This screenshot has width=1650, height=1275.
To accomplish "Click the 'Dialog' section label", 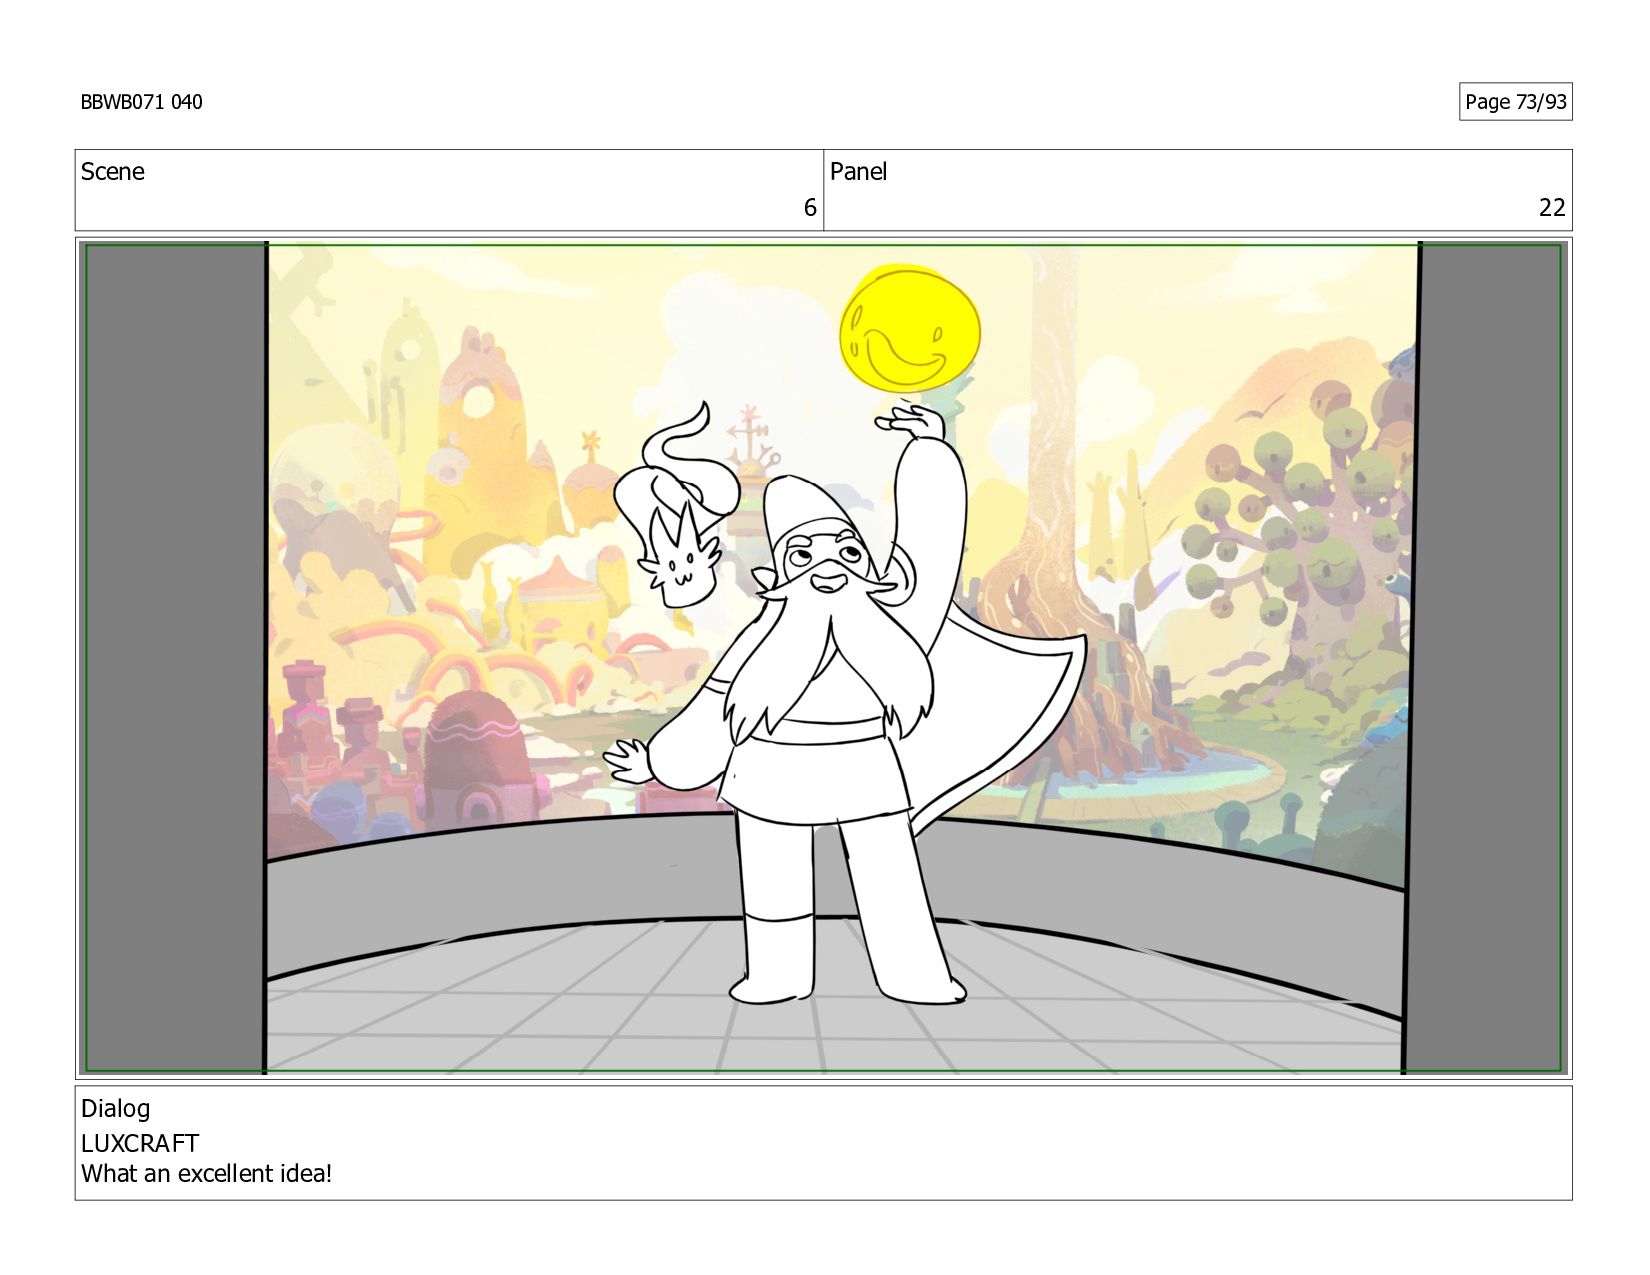I will [x=116, y=1109].
